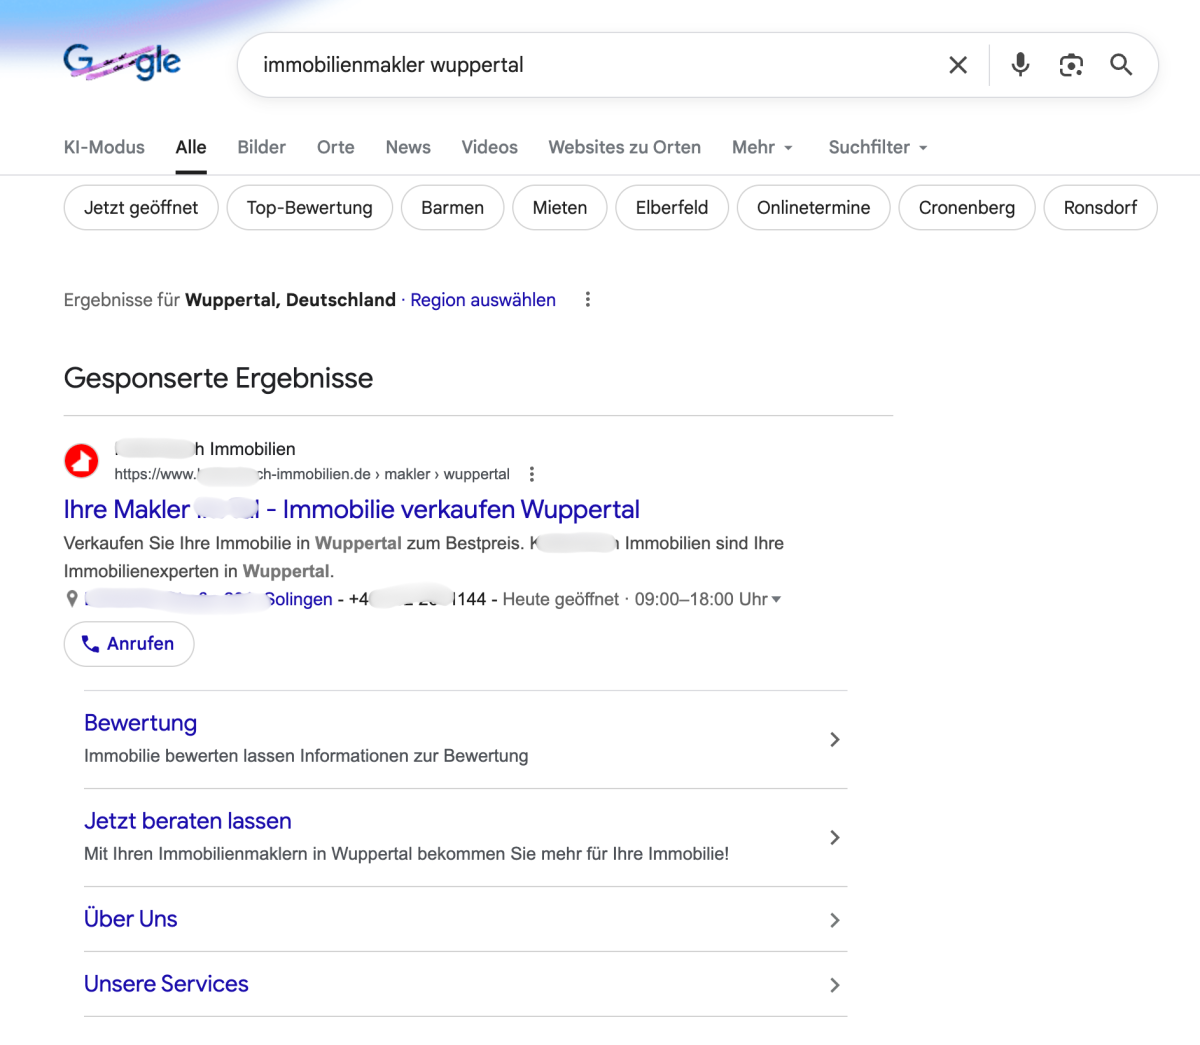Screen dimensions: 1200x1045
Task: Click the Google logo
Action: click(x=122, y=63)
